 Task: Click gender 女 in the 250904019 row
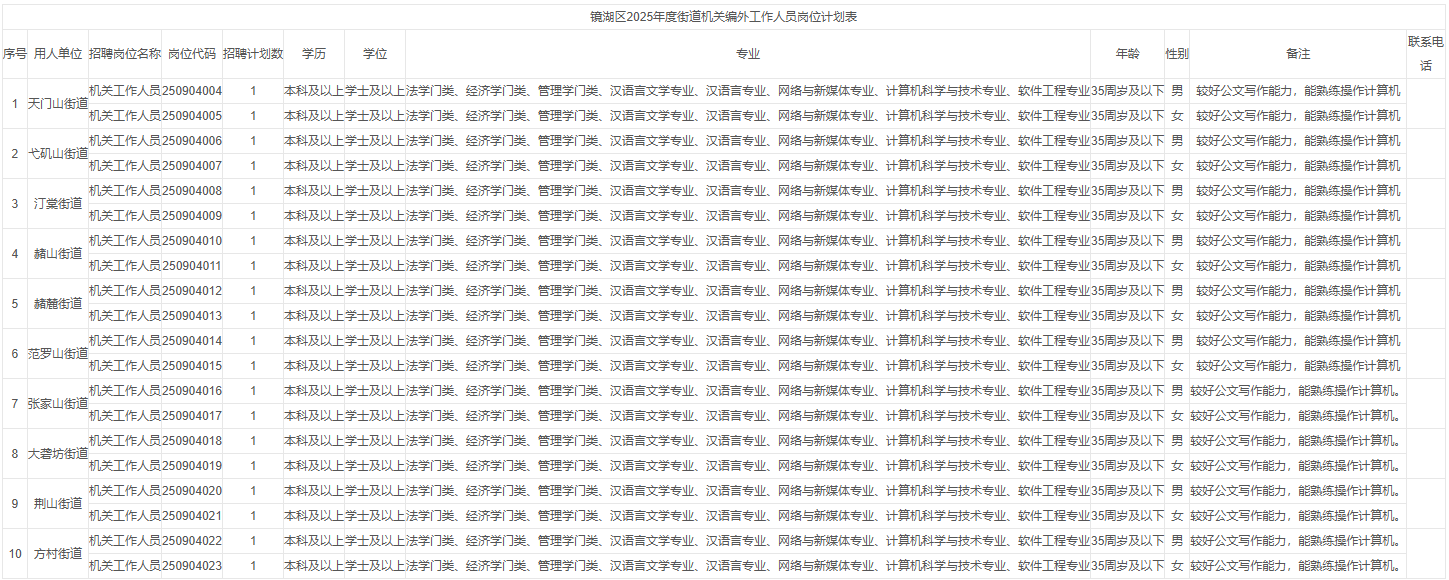click(x=1177, y=465)
